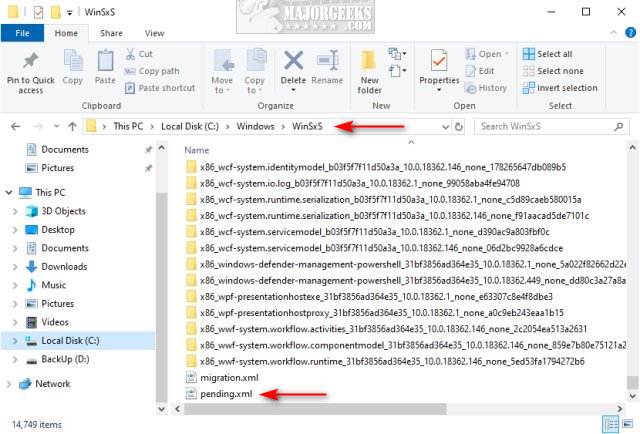
Task: Click Windows in the address breadcrumb
Action: [256, 127]
